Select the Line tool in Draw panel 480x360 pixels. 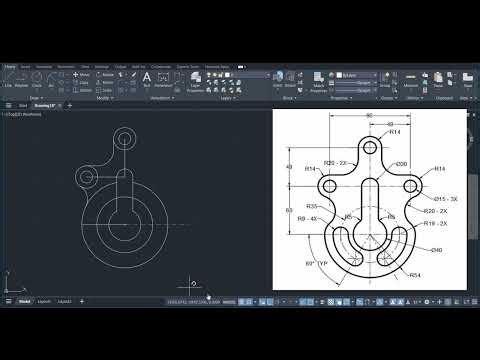click(8, 80)
